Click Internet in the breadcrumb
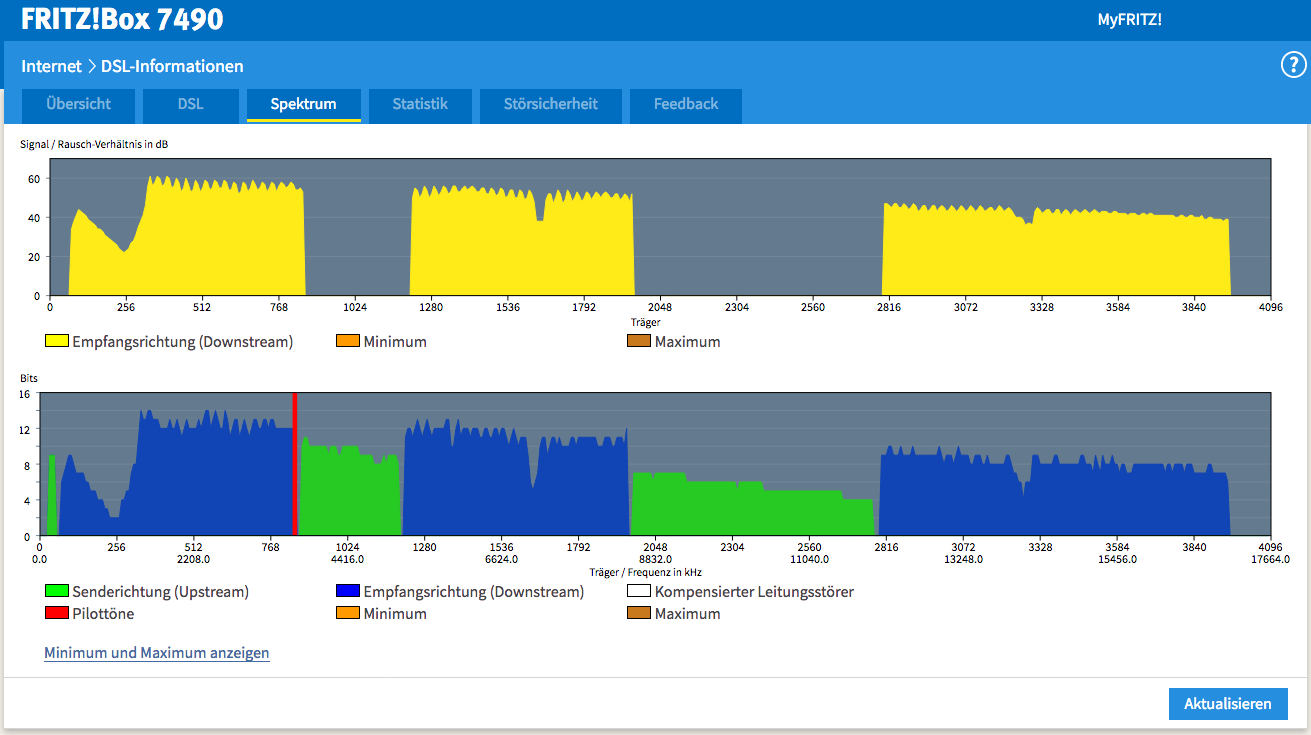 pyautogui.click(x=51, y=66)
